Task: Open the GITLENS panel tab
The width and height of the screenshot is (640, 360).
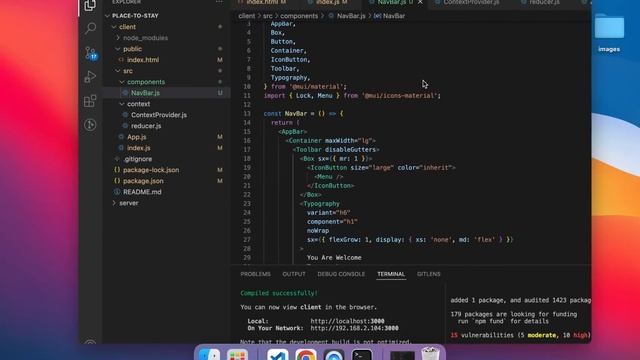Action: [x=429, y=274]
